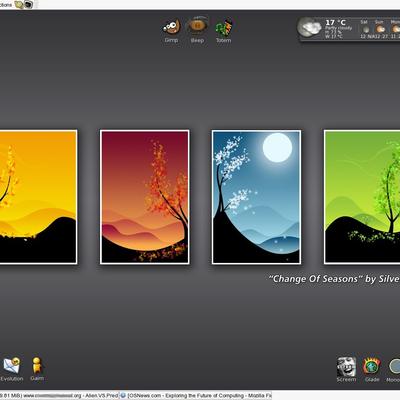Launch the Gaim messenger icon
Screen dimensions: 400x400
(37, 365)
